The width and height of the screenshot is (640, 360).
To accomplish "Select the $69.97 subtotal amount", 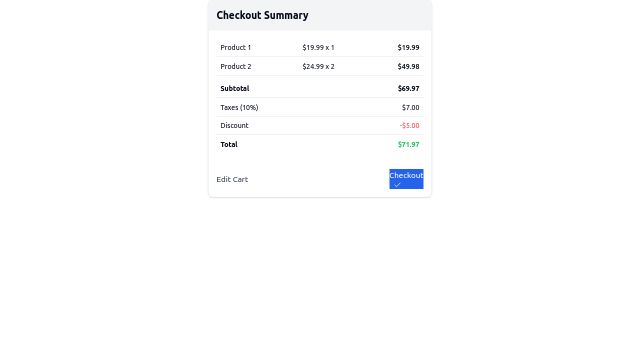I will 408,88.
